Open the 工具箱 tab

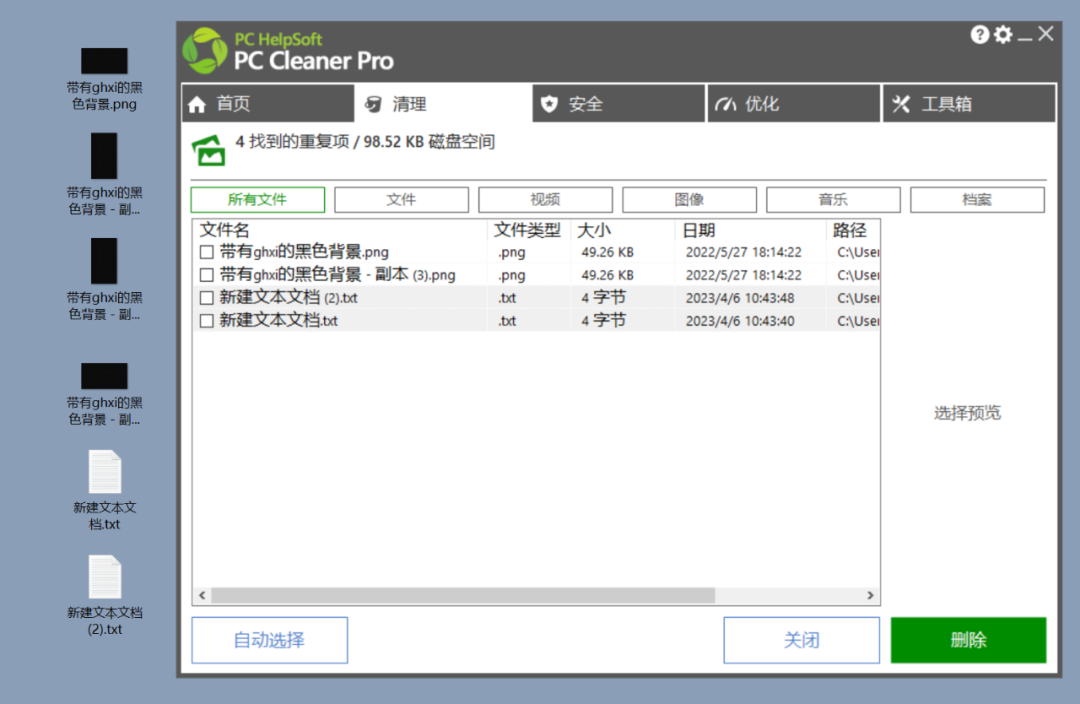point(968,103)
